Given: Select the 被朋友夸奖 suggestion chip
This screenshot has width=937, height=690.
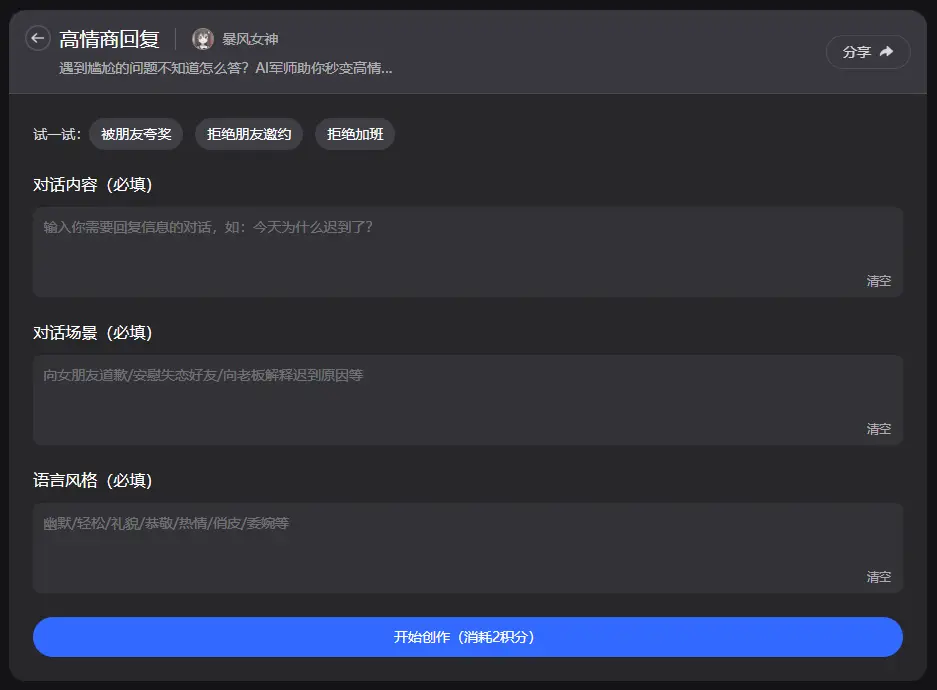Looking at the screenshot, I should [x=136, y=133].
